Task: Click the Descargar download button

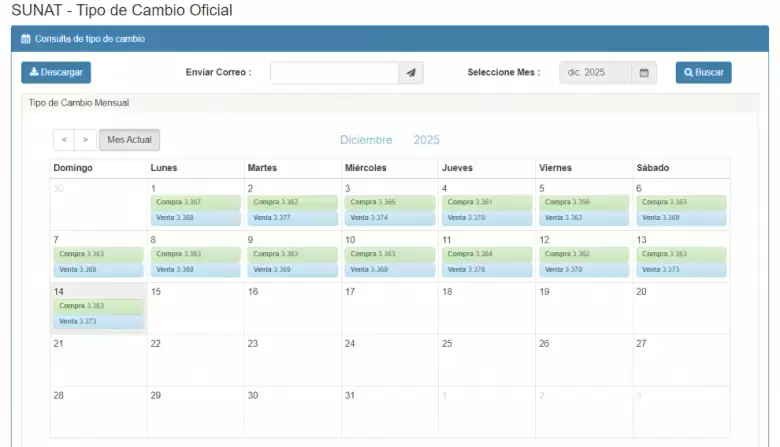Action: pos(56,73)
